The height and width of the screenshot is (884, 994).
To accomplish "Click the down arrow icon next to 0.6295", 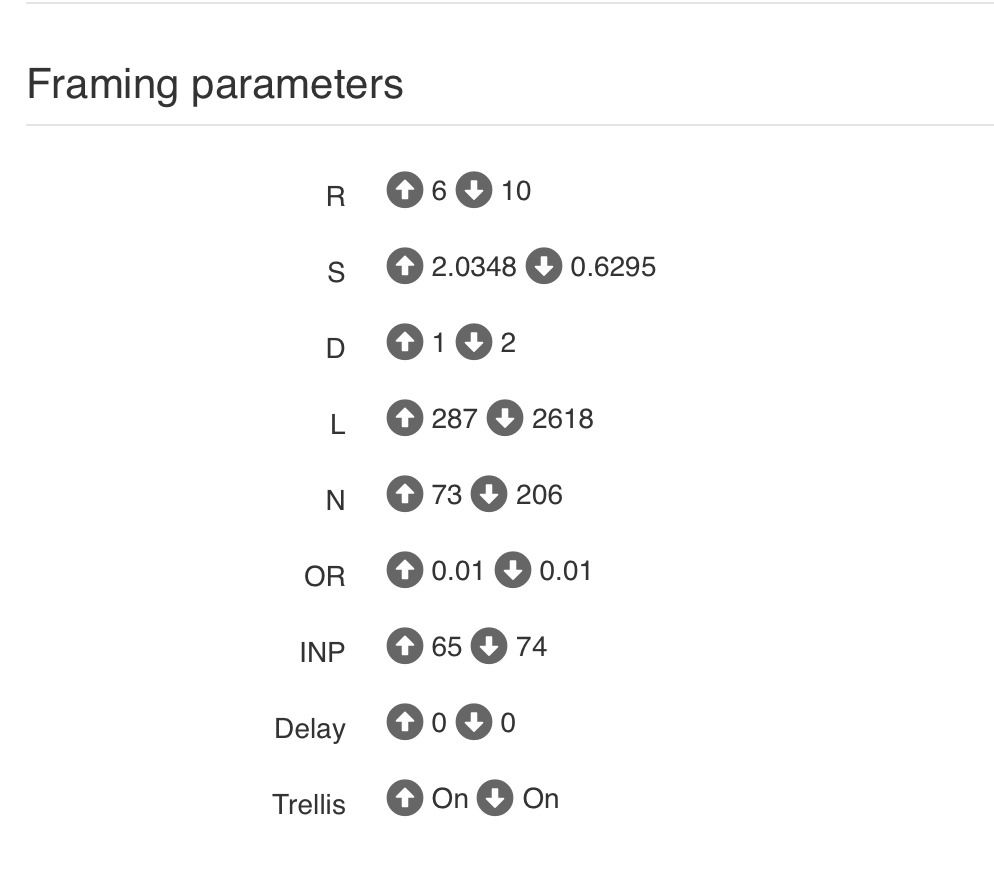I will click(544, 266).
